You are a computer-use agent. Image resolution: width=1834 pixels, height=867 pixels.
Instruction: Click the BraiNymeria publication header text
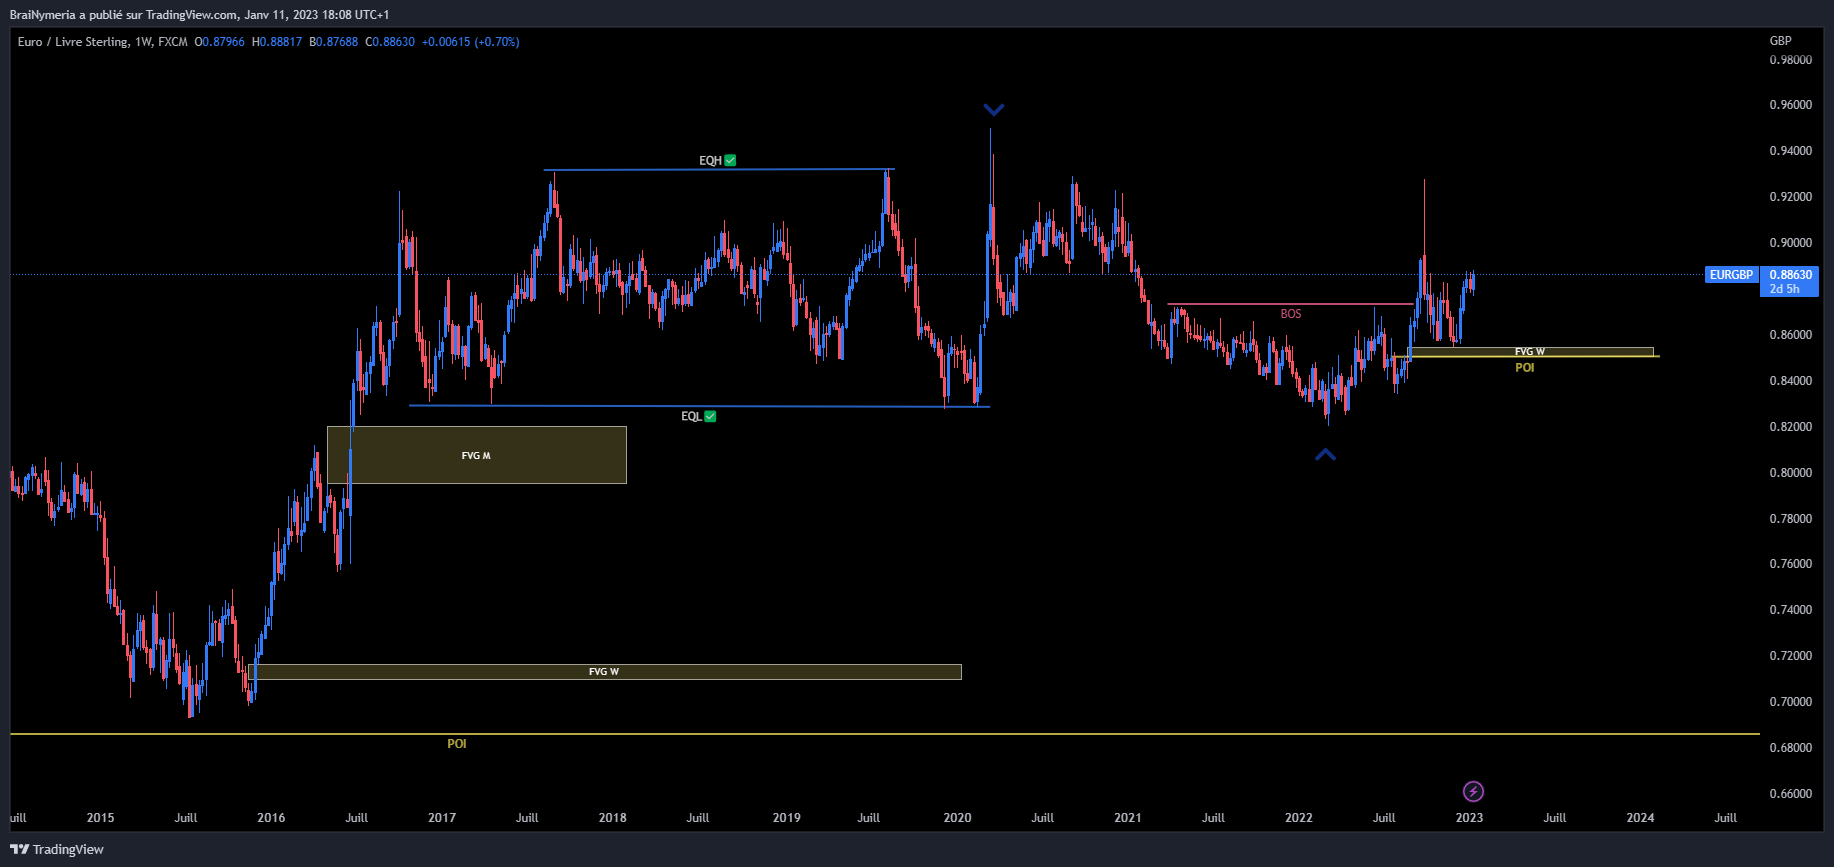point(199,15)
